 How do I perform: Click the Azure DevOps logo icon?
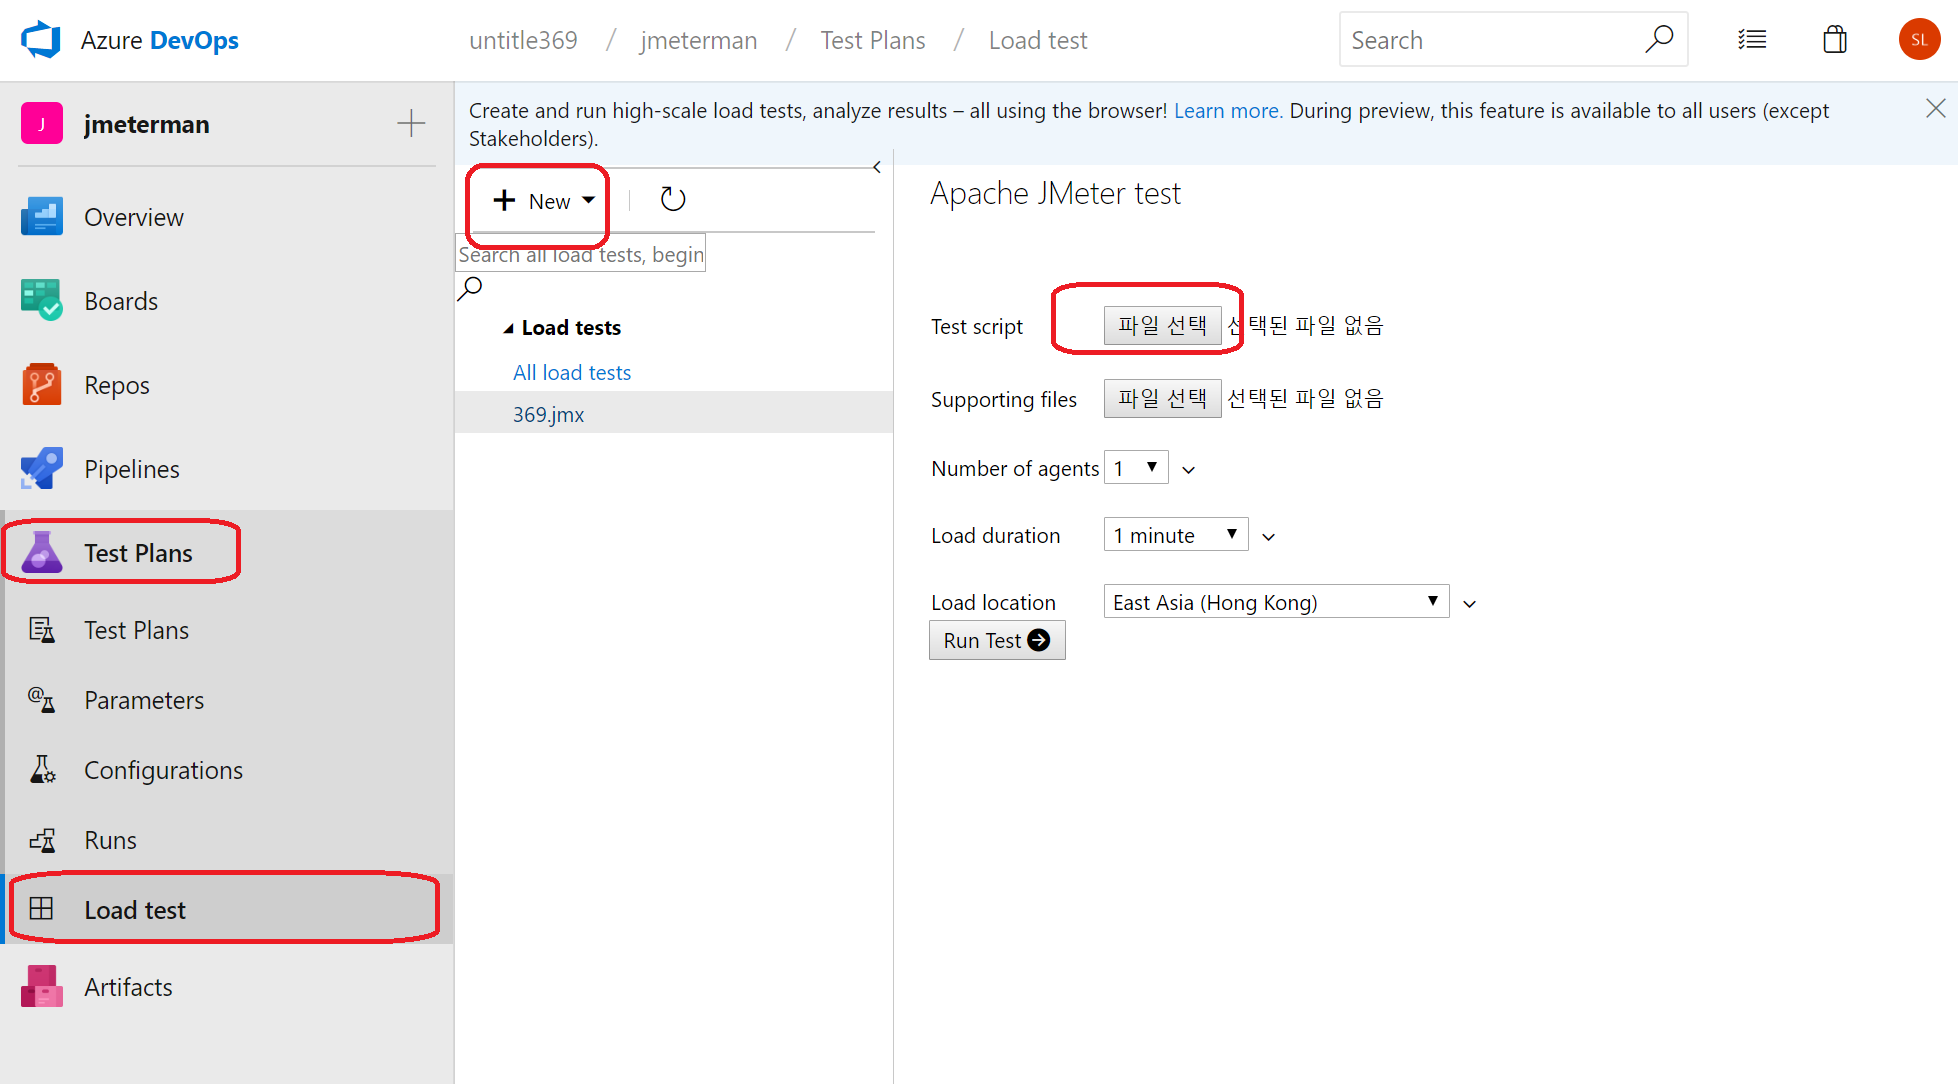click(x=41, y=40)
